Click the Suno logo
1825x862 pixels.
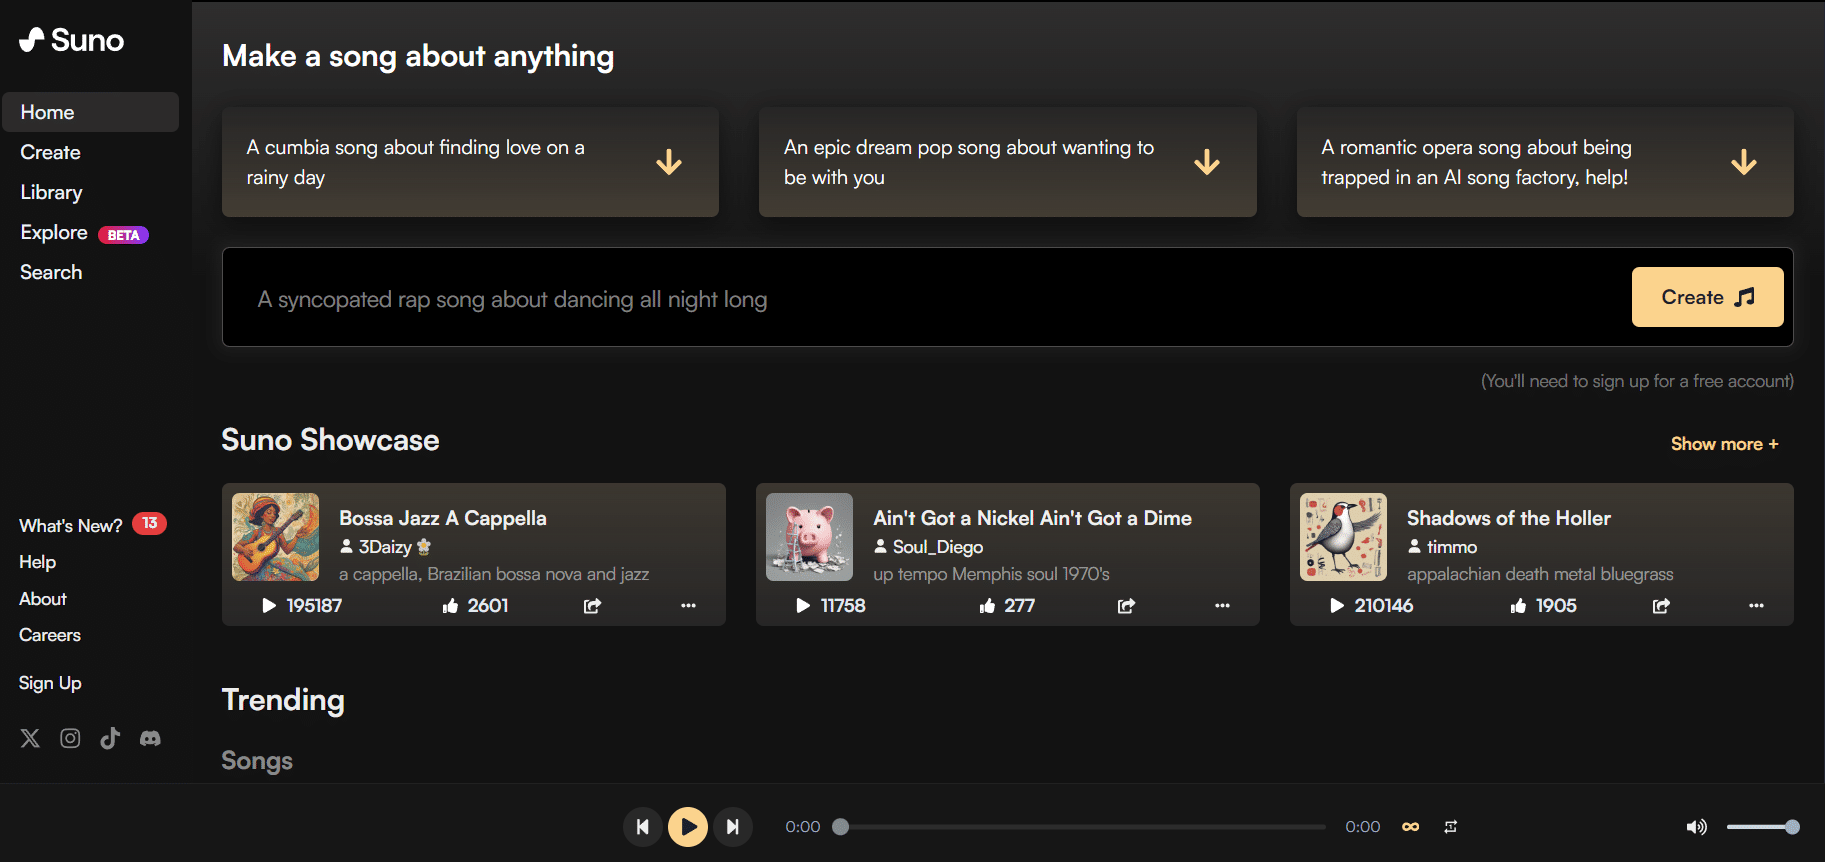click(x=72, y=40)
